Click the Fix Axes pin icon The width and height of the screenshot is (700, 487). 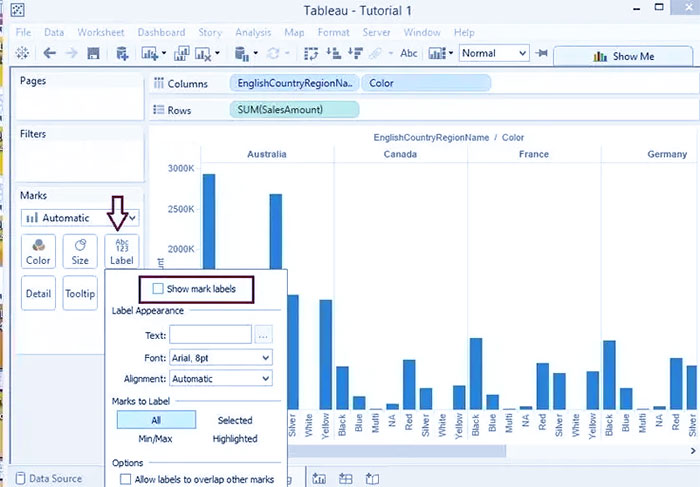(x=541, y=53)
